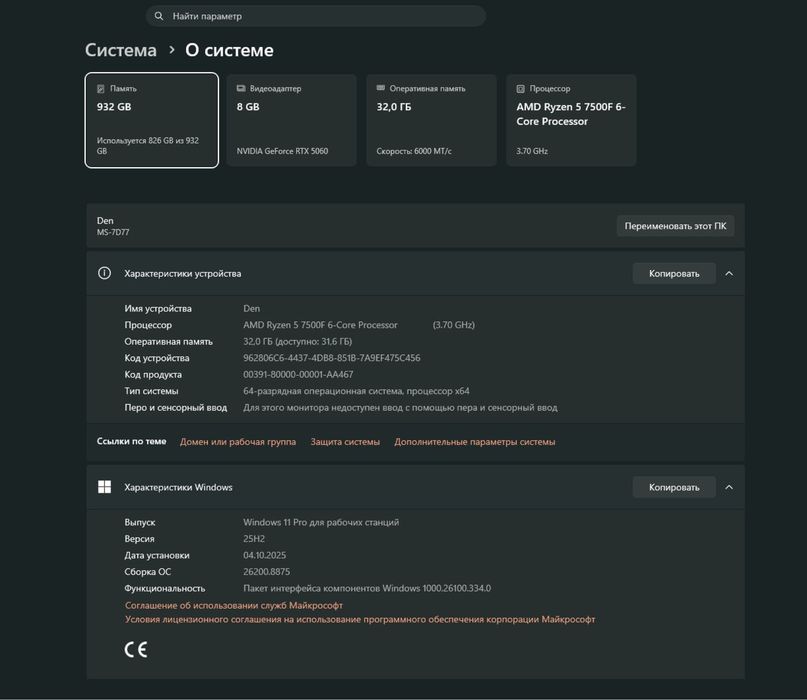Click "Используется 826 GB из 932 GB" text
Viewport: 807px width, 700px height.
click(x=148, y=146)
